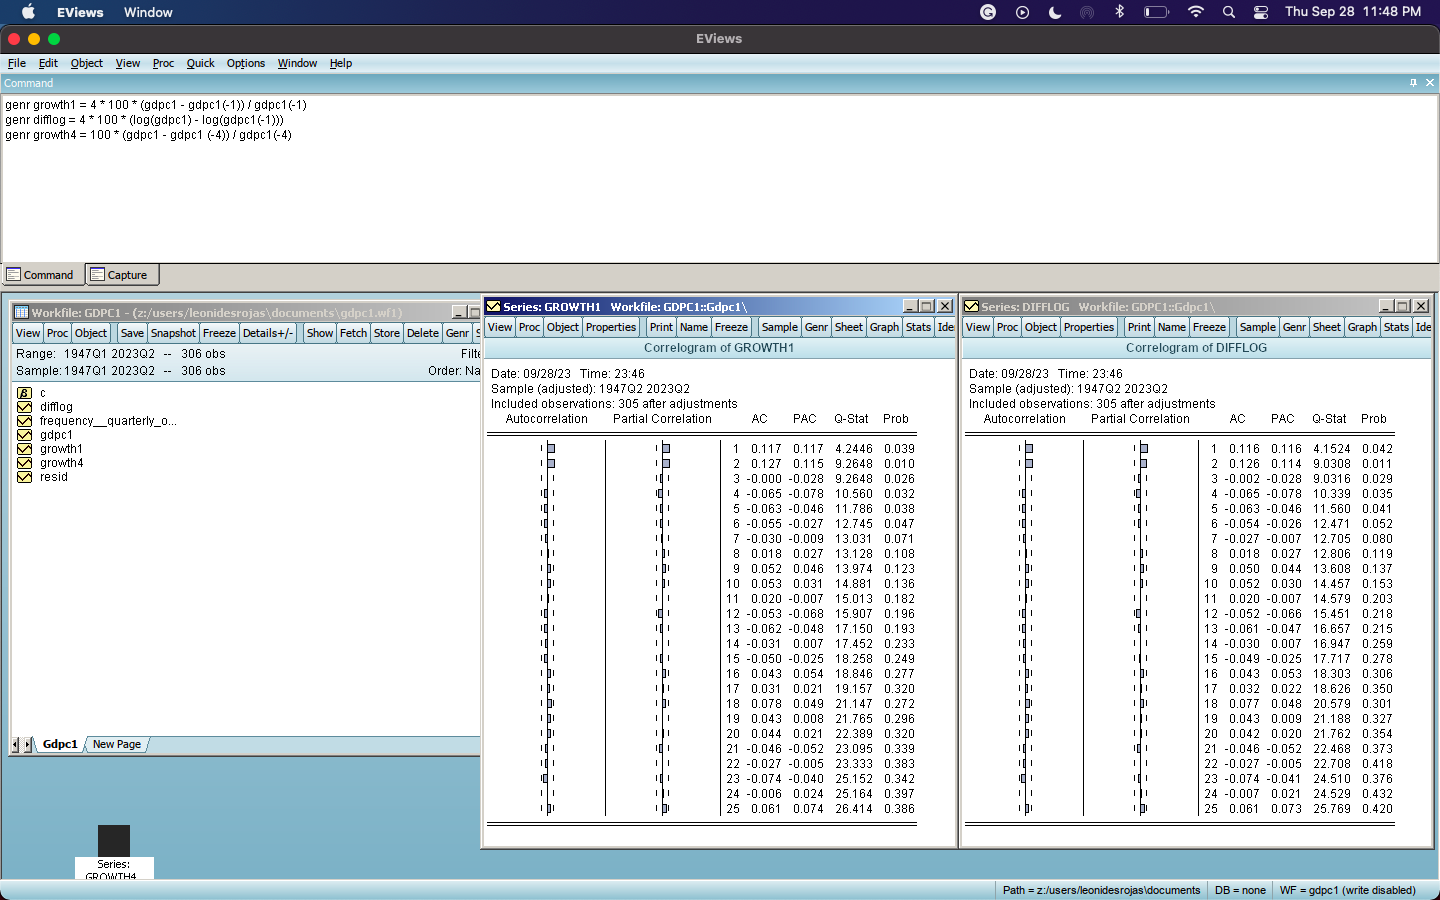Open Object dropdown in workfile toolbar

click(x=90, y=333)
